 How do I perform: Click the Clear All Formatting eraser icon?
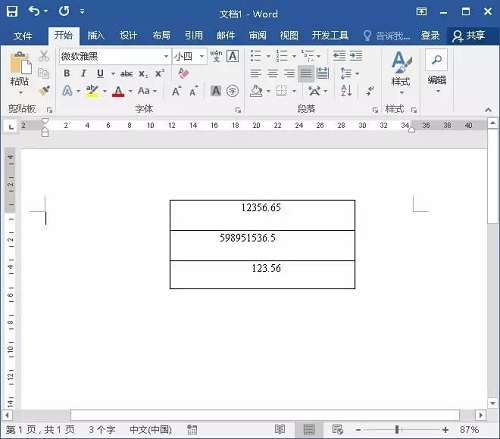184,73
